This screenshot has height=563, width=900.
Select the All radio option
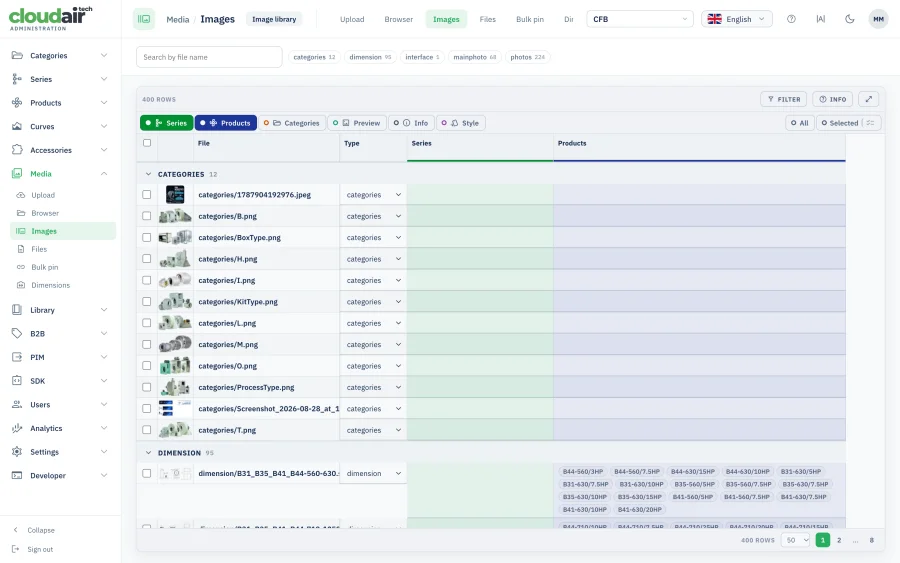(x=800, y=123)
